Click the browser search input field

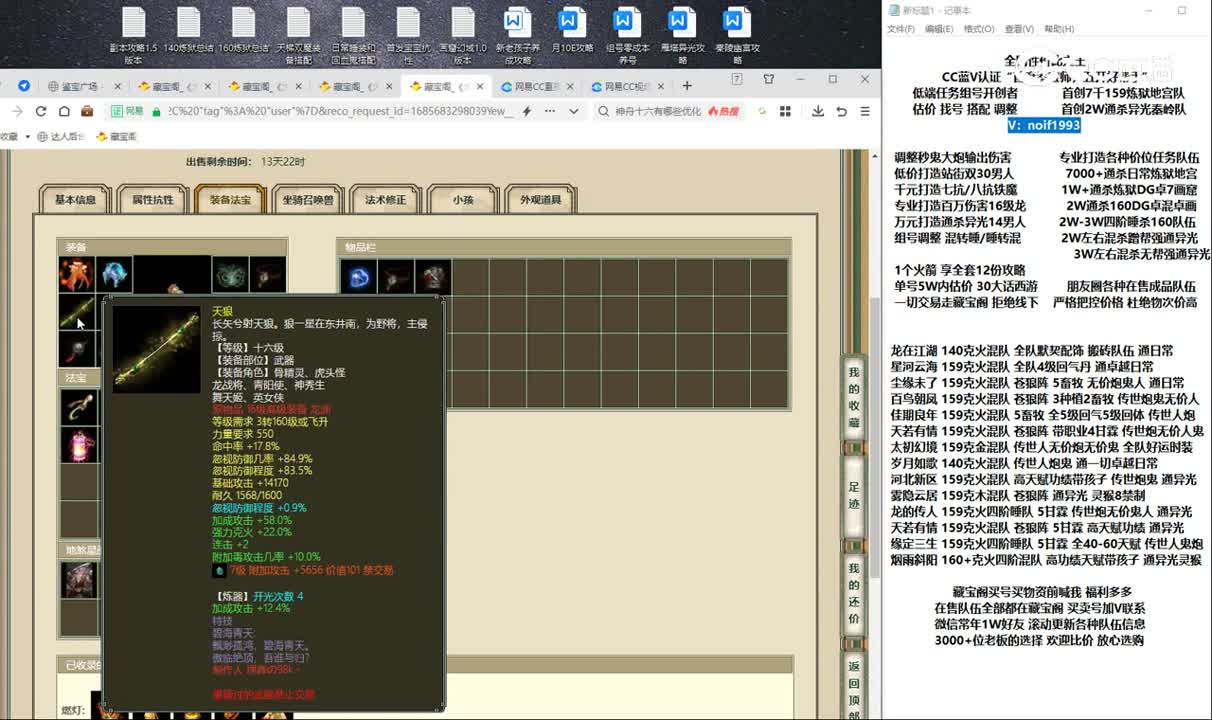pos(660,111)
